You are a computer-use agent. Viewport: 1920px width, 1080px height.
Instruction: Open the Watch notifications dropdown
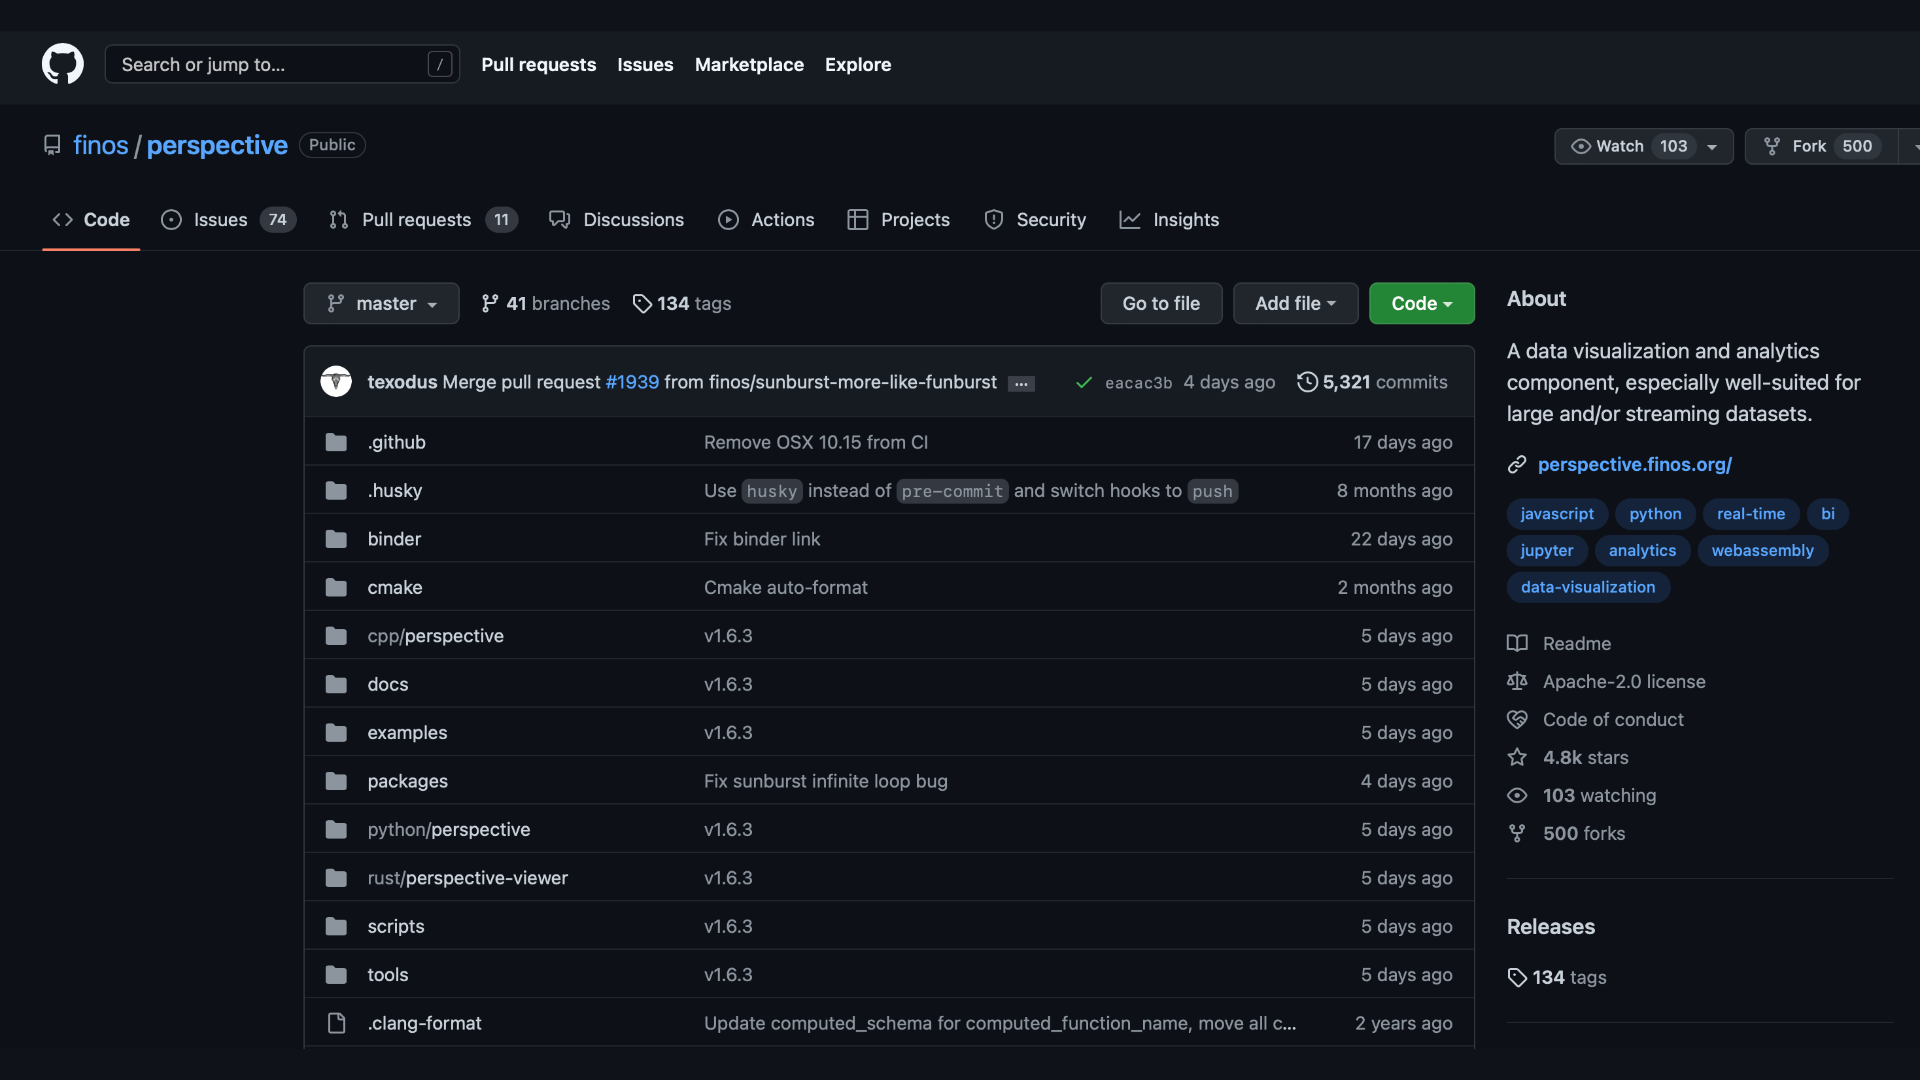click(1643, 146)
